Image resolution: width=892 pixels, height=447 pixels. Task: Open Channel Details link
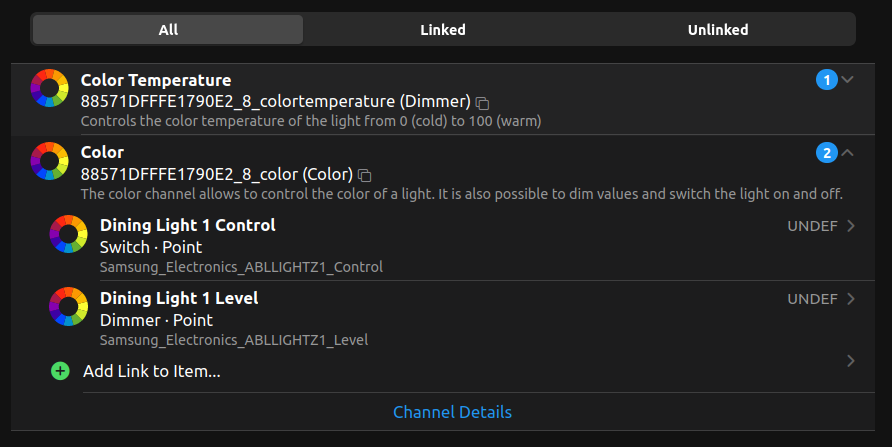(x=452, y=412)
